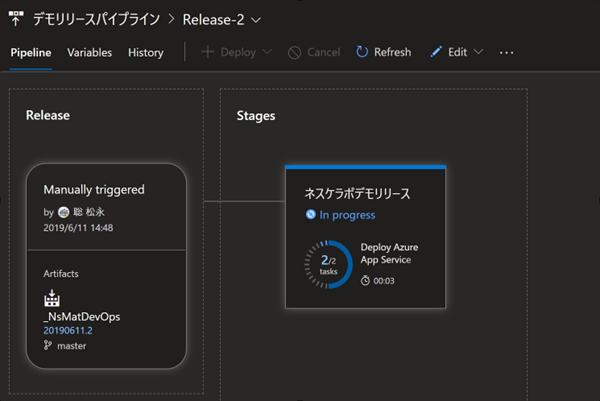The width and height of the screenshot is (600, 401).
Task: Click the user name 聡 松永
Action: point(89,212)
